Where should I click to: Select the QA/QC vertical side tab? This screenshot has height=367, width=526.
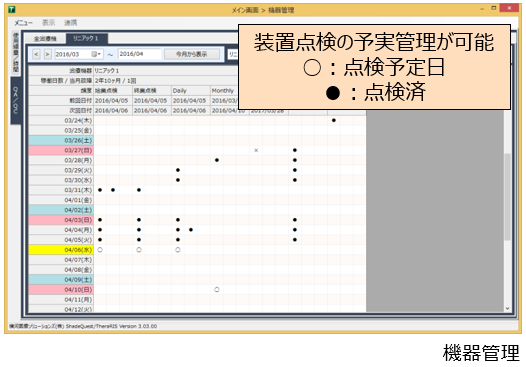point(16,100)
